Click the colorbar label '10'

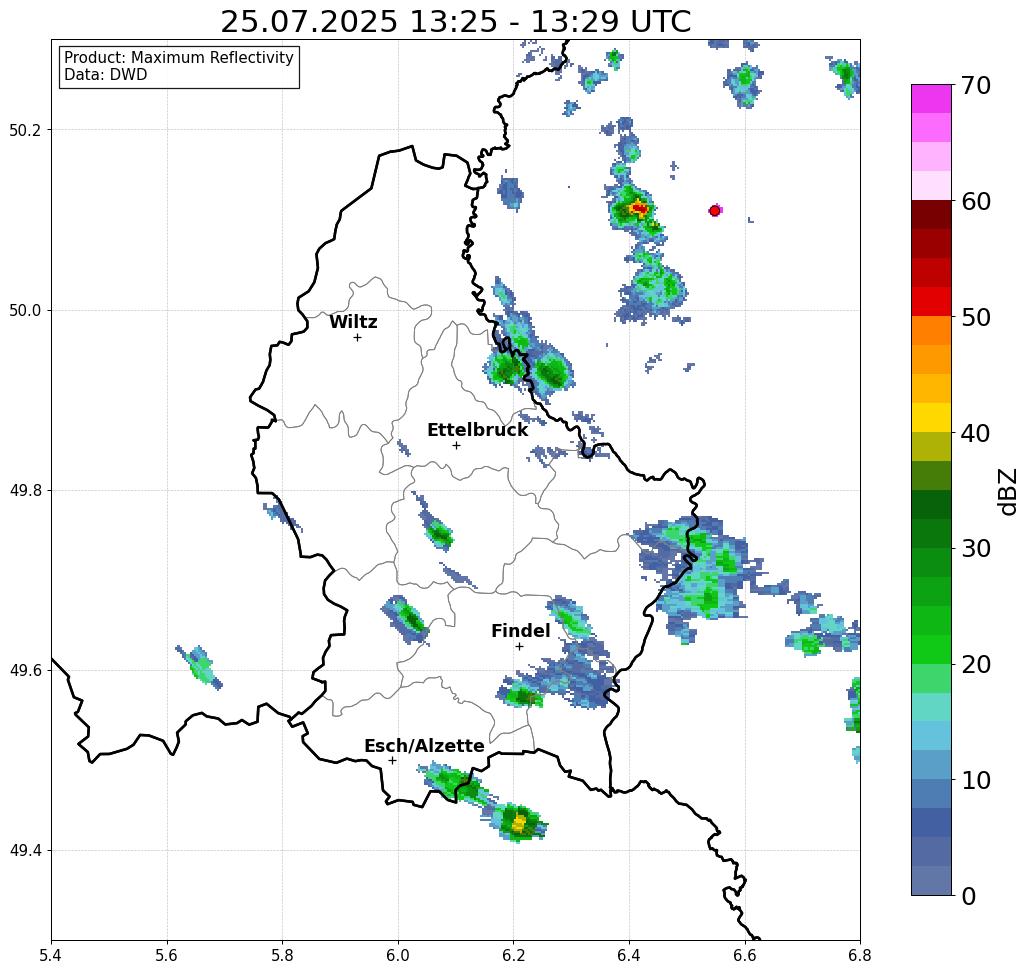975,780
